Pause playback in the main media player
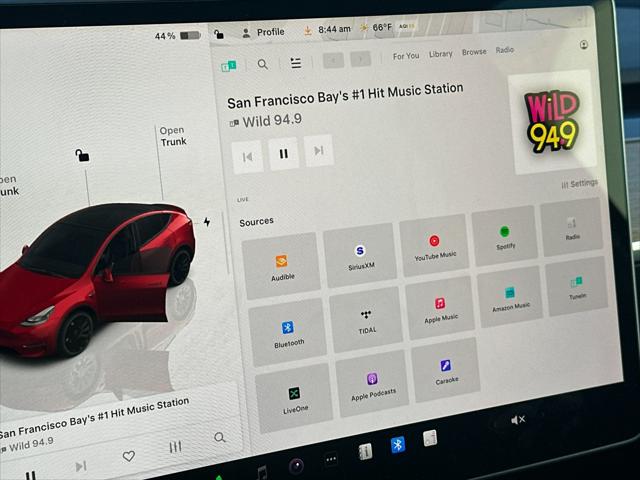Viewport: 640px width, 480px height. [284, 153]
